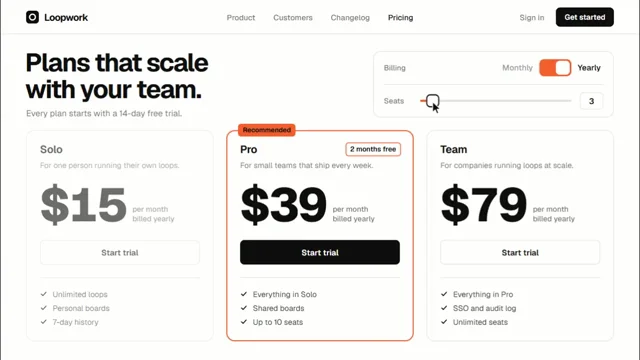Go to Customers in navigation
The width and height of the screenshot is (640, 360).
(x=293, y=18)
